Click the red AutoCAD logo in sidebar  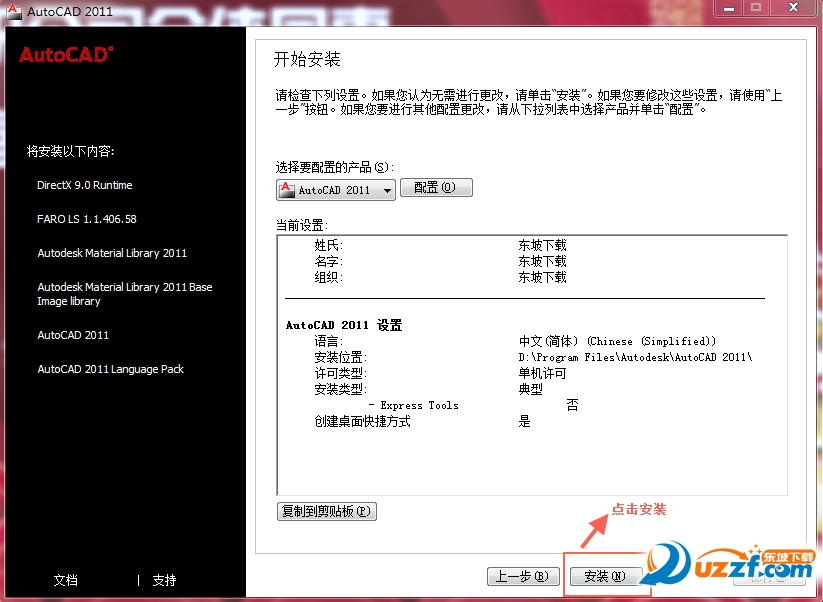(66, 55)
